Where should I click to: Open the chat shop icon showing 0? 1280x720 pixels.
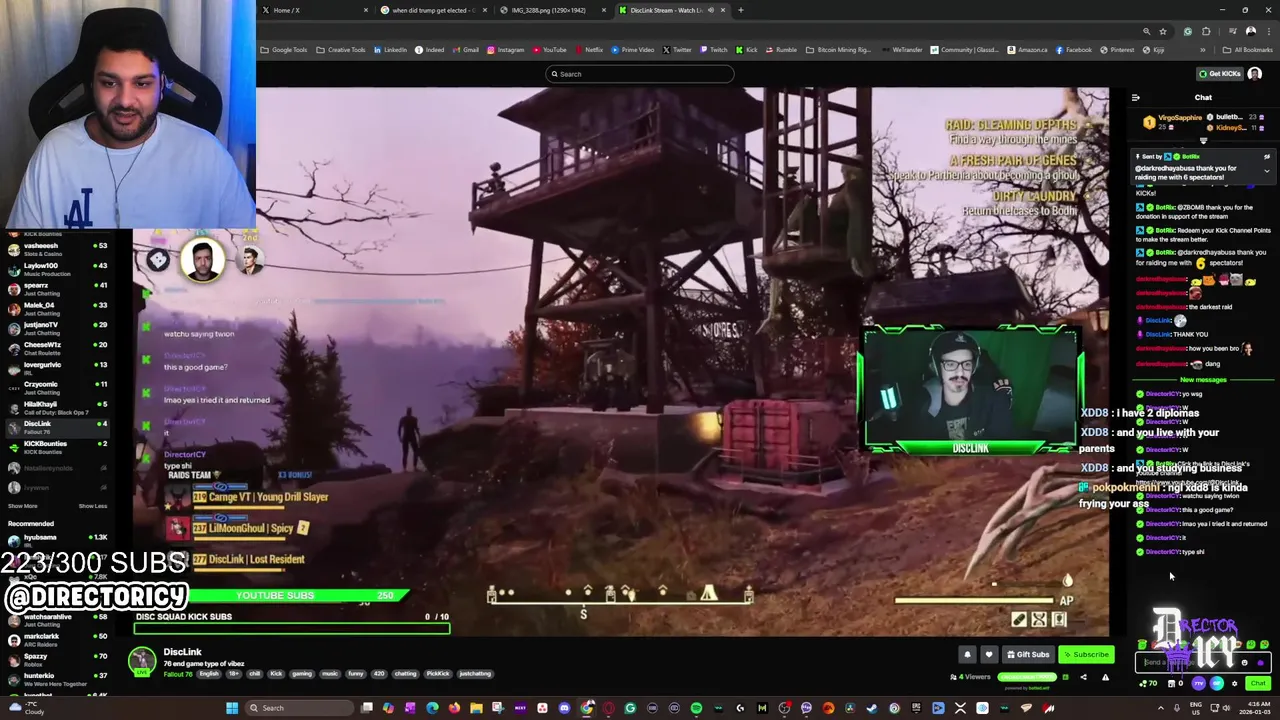click(1176, 684)
